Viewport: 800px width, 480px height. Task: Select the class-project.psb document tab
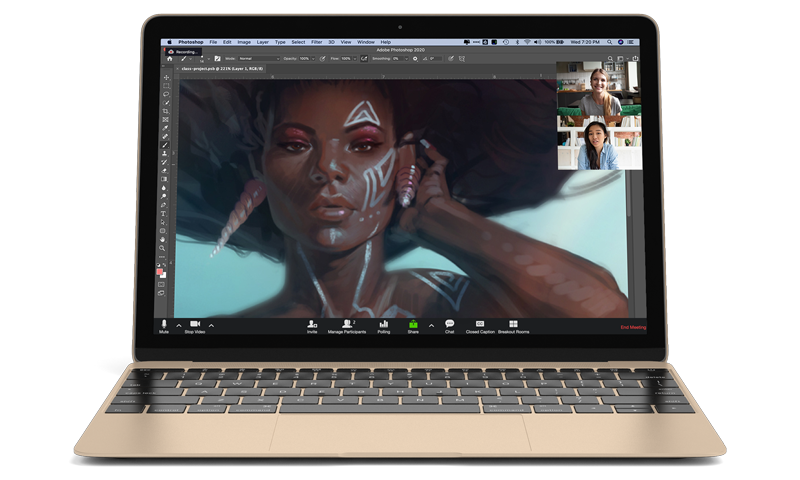click(221, 68)
